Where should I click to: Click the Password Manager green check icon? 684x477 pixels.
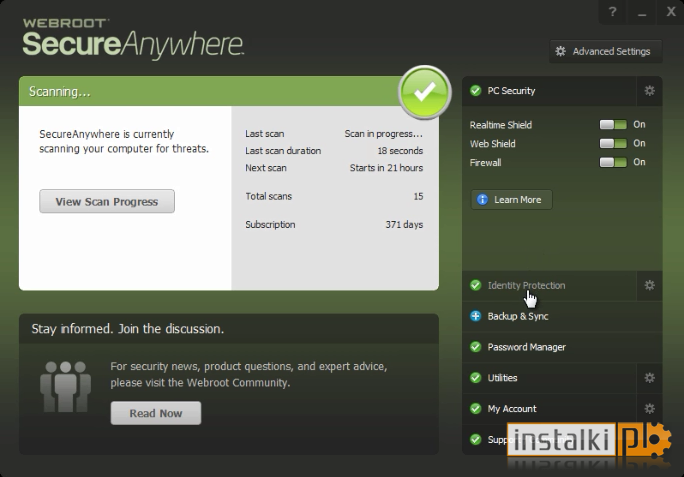click(475, 347)
